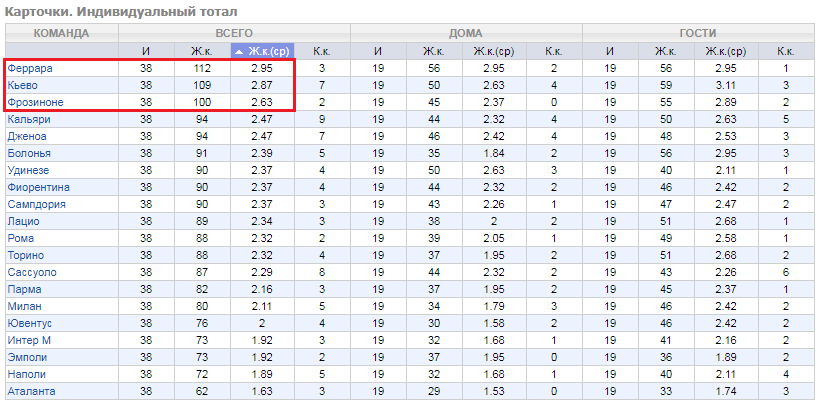Screen dimensions: 818x403
Task: Sort by the К.к. column under ДОМА
Action: pos(554,51)
